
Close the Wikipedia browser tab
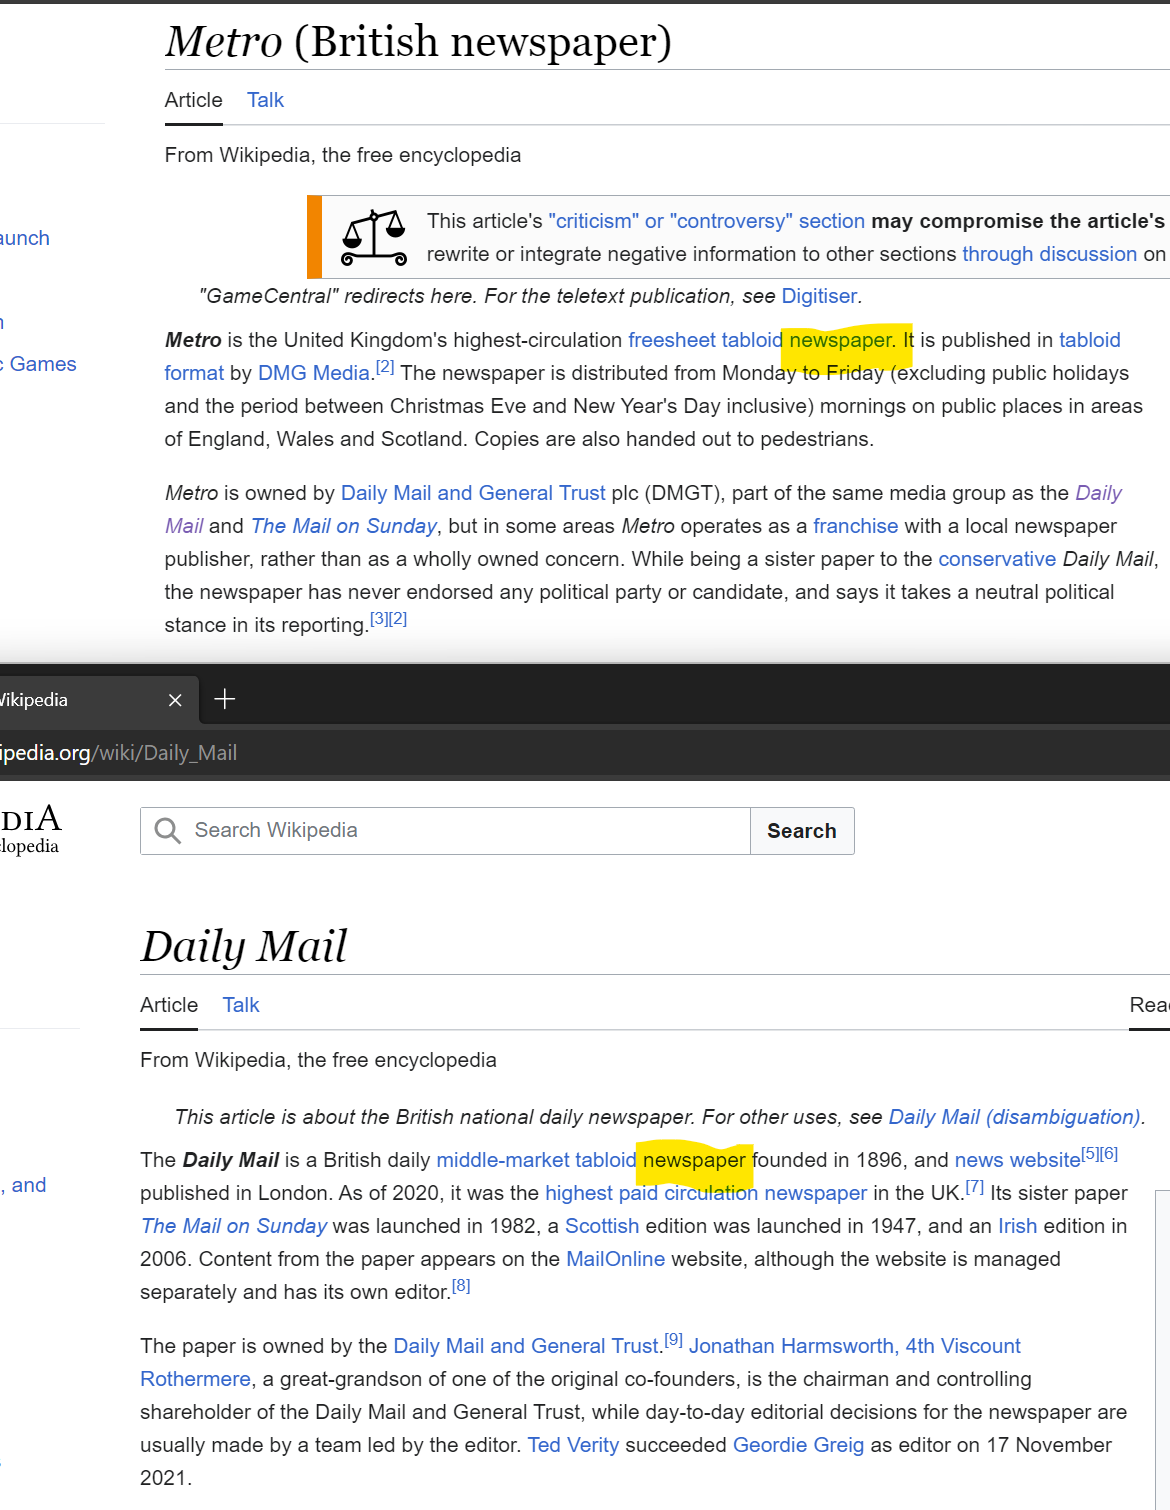click(175, 700)
